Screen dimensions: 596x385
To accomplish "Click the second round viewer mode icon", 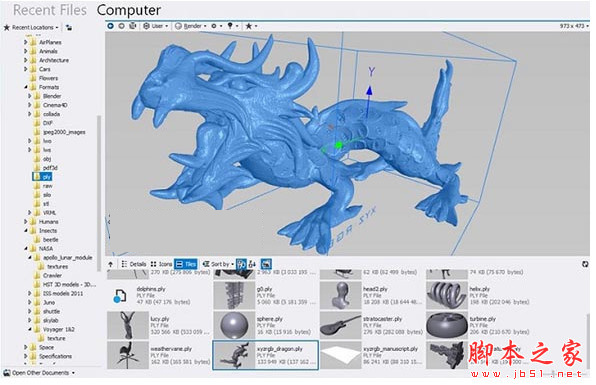I will pyautogui.click(x=122, y=26).
